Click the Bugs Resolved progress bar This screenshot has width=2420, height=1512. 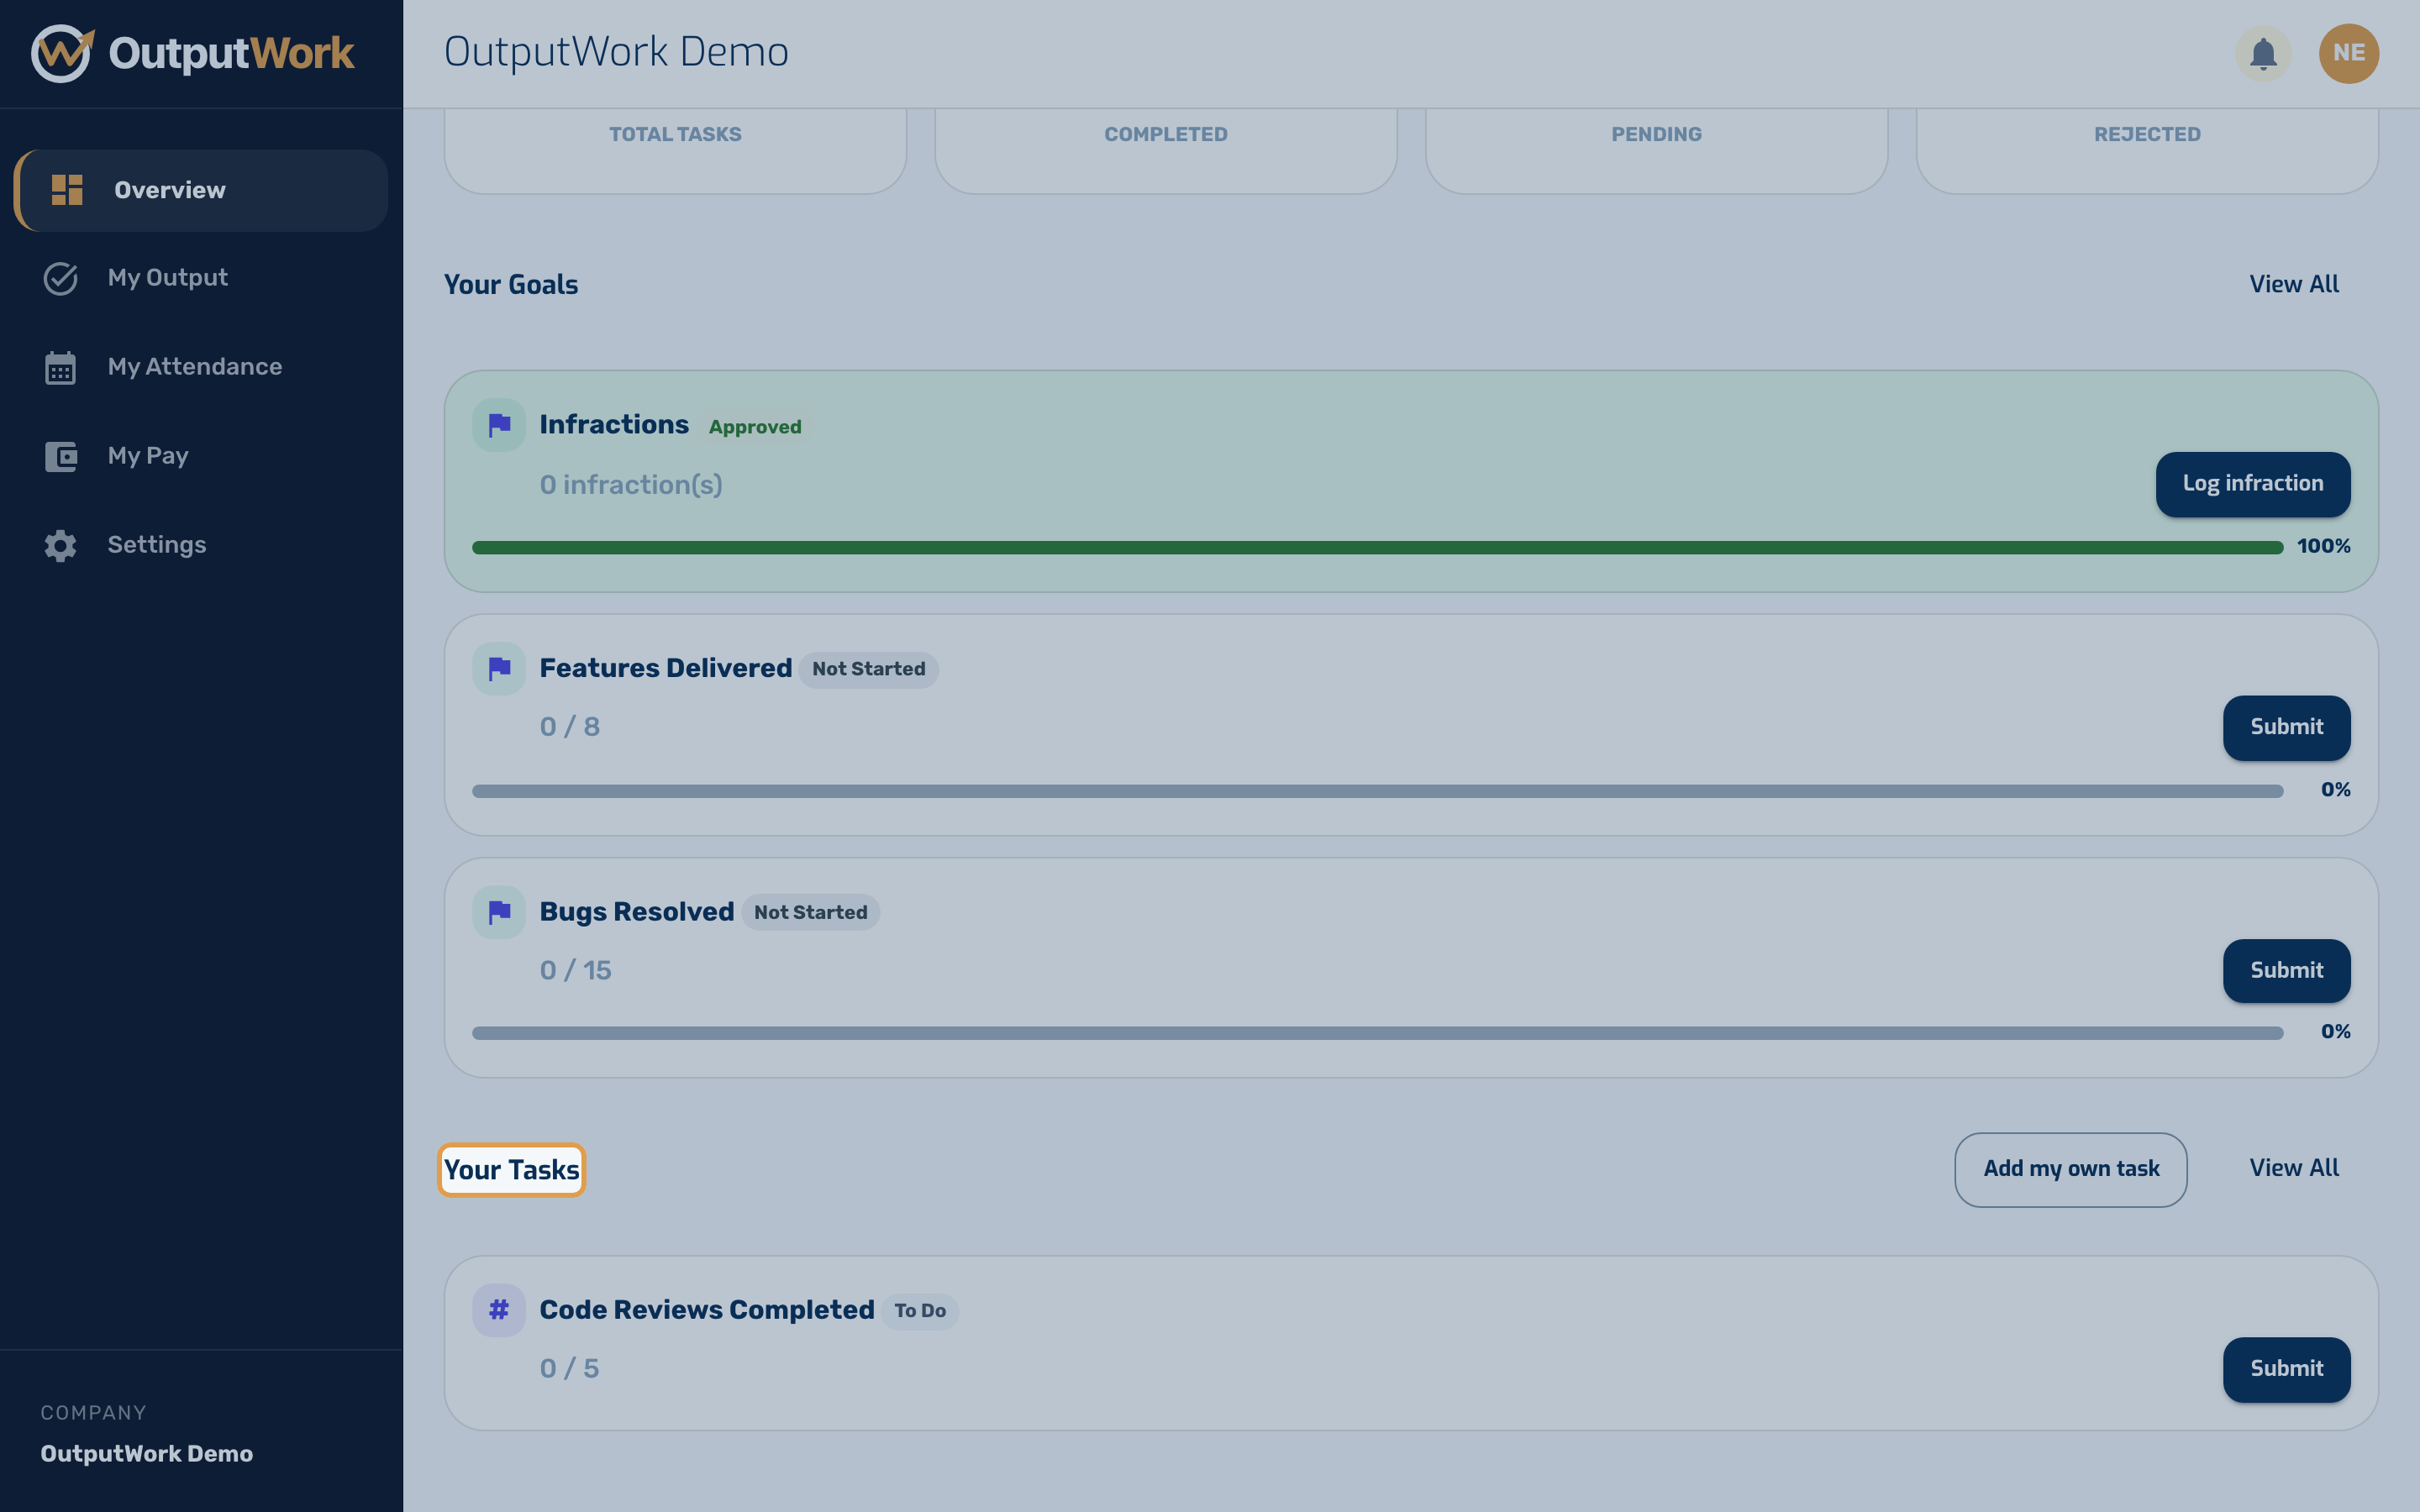tap(1378, 1033)
